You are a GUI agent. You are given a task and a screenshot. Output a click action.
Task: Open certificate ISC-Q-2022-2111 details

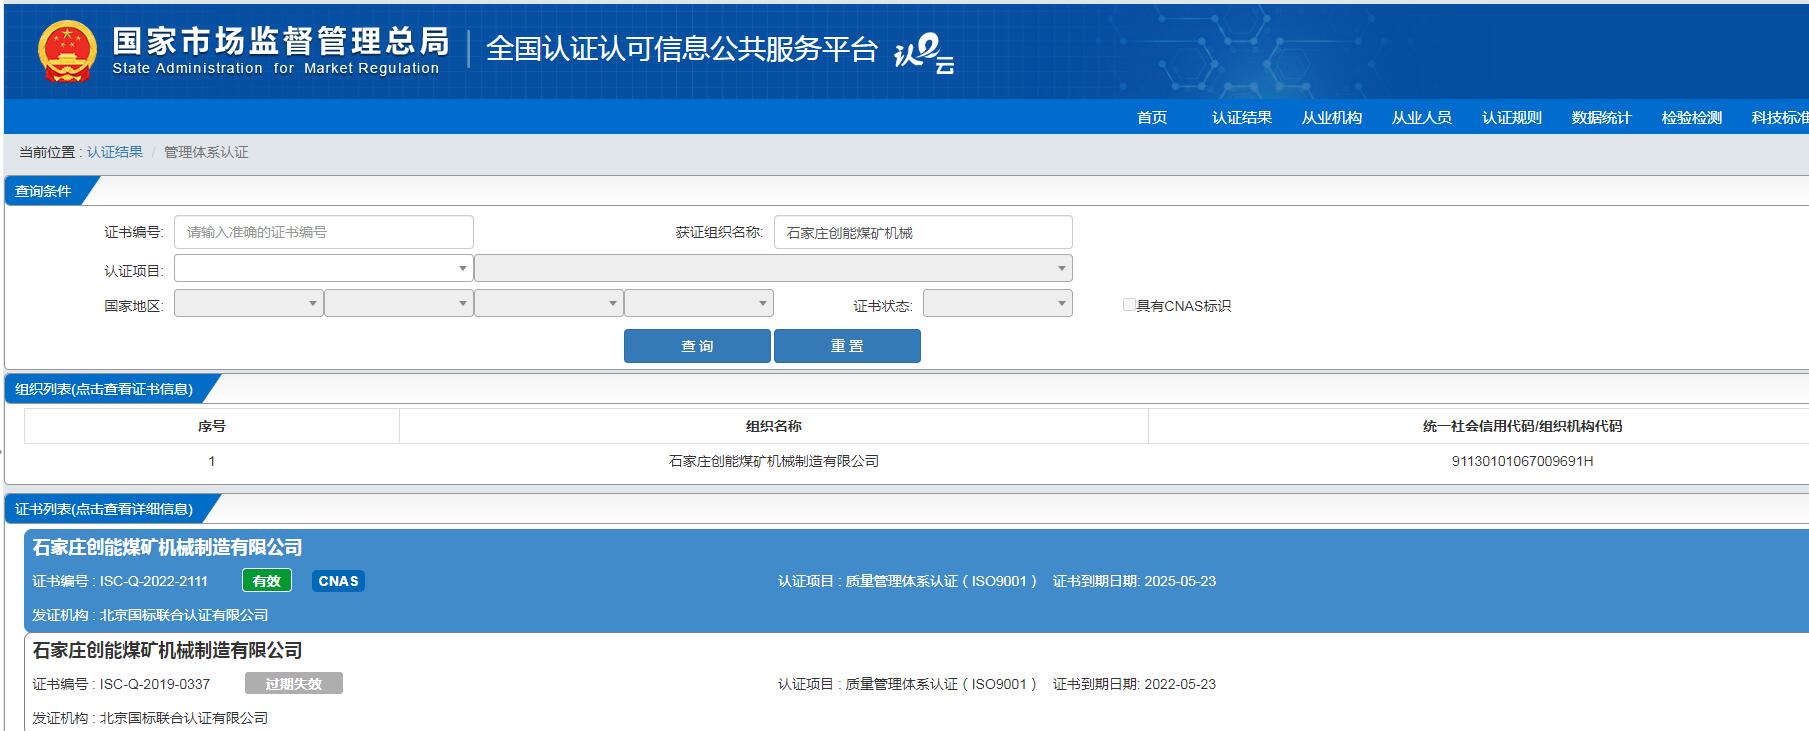point(916,581)
